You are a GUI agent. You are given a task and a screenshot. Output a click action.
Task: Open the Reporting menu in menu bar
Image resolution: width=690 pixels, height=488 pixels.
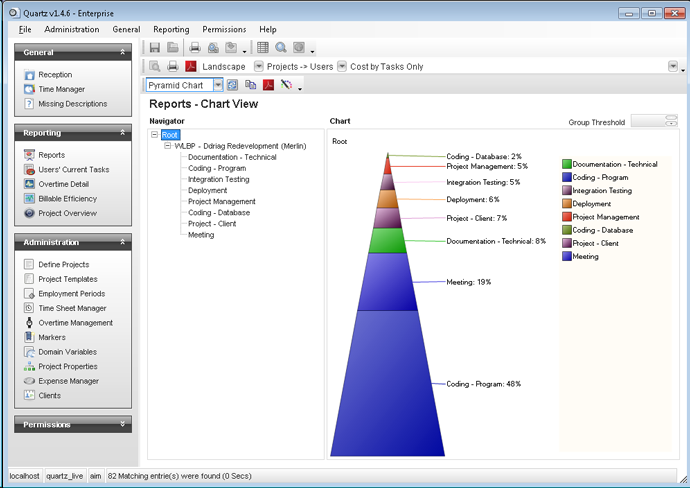(x=171, y=30)
